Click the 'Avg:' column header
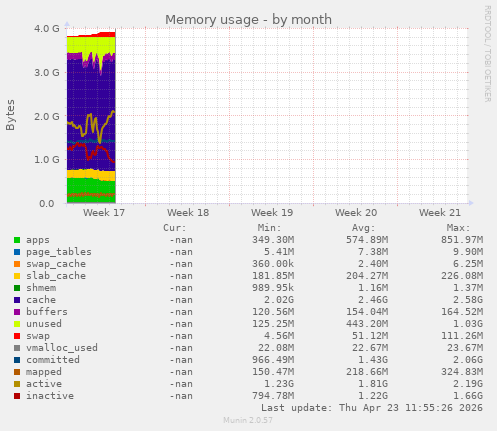This screenshot has height=431, width=497. pos(364,228)
